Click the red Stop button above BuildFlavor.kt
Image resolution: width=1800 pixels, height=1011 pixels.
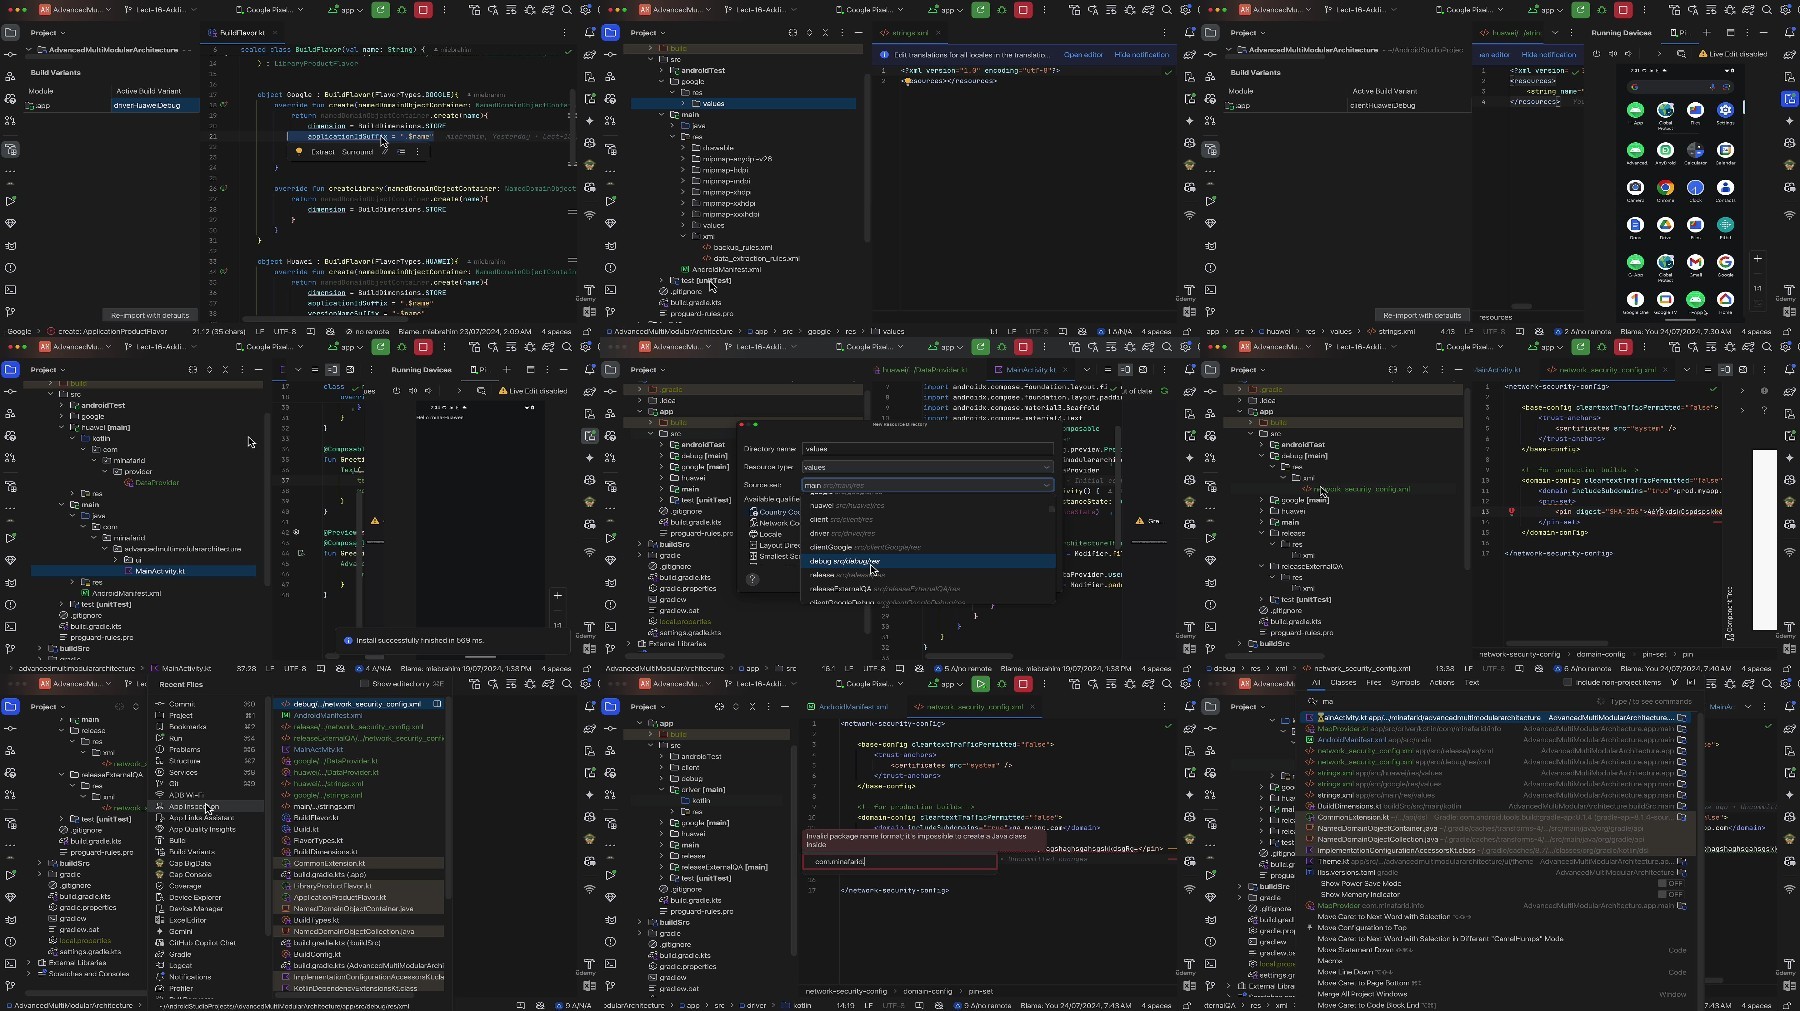423,9
